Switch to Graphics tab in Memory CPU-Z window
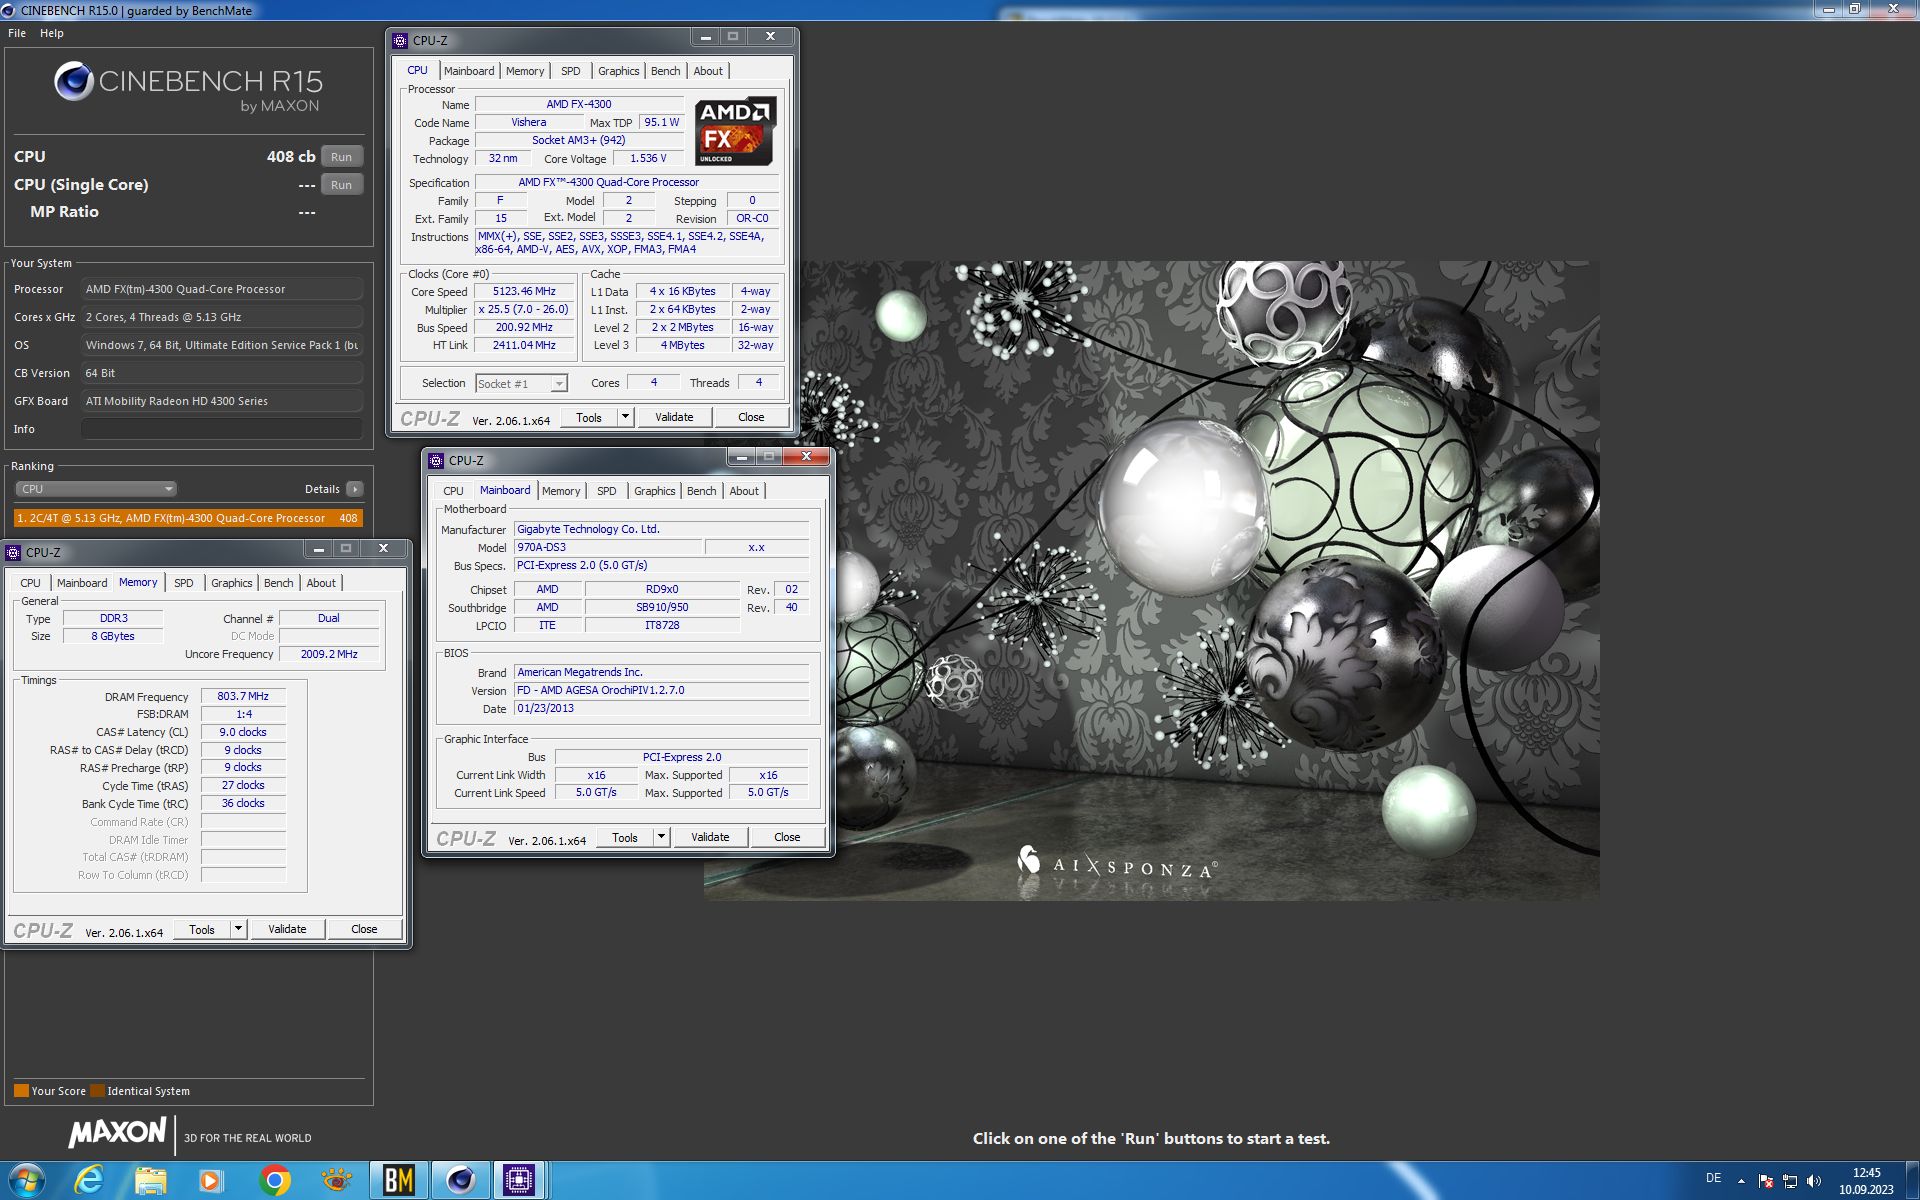 231,583
